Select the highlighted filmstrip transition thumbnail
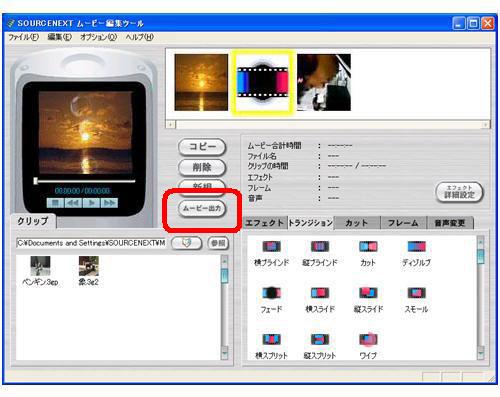This screenshot has width=500, height=397. [263, 83]
